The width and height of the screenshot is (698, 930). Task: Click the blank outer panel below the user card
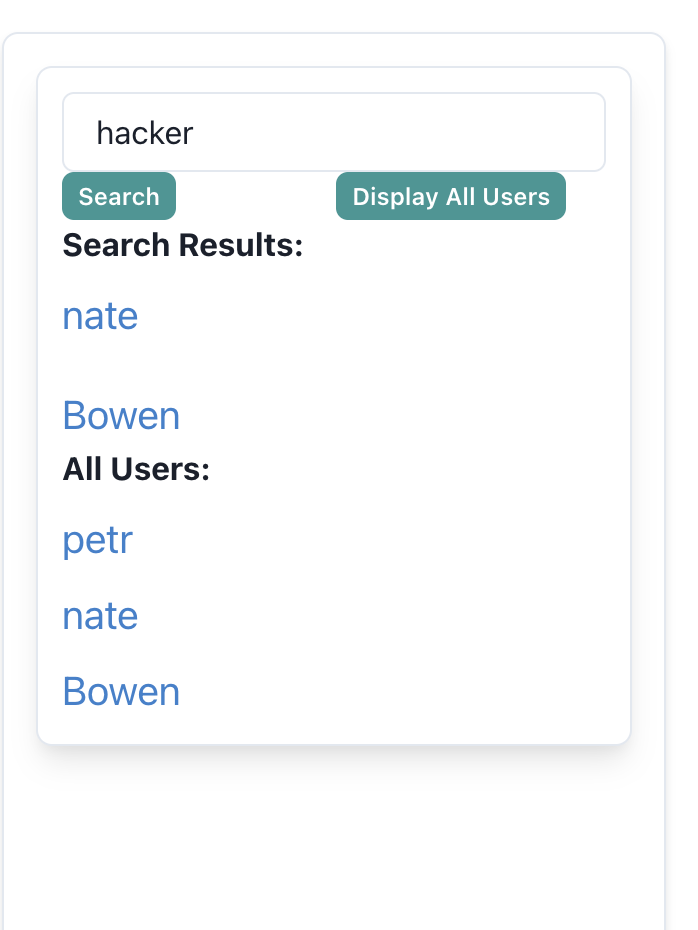[334, 836]
